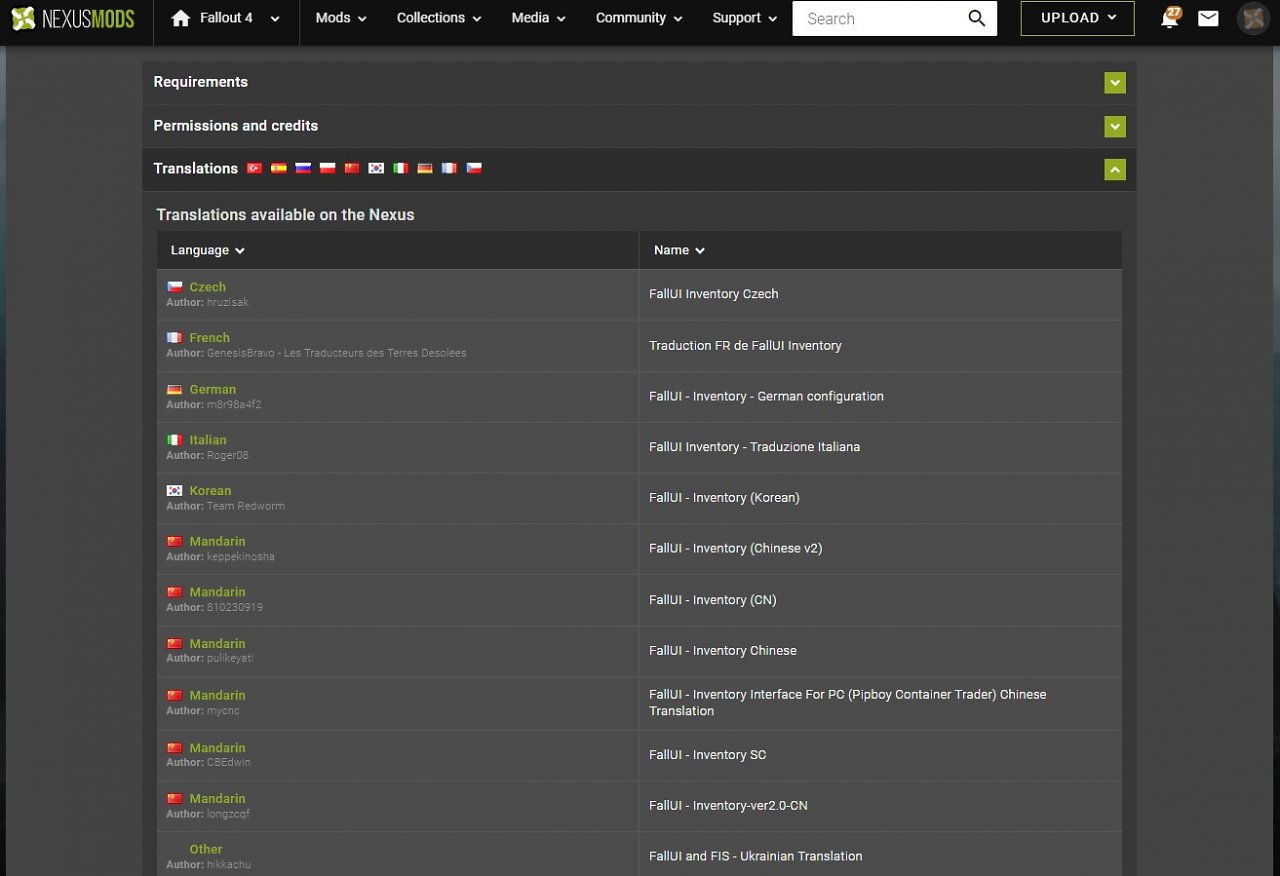1280x876 pixels.
Task: Open the UPLOAD dropdown button
Action: coord(1078,18)
